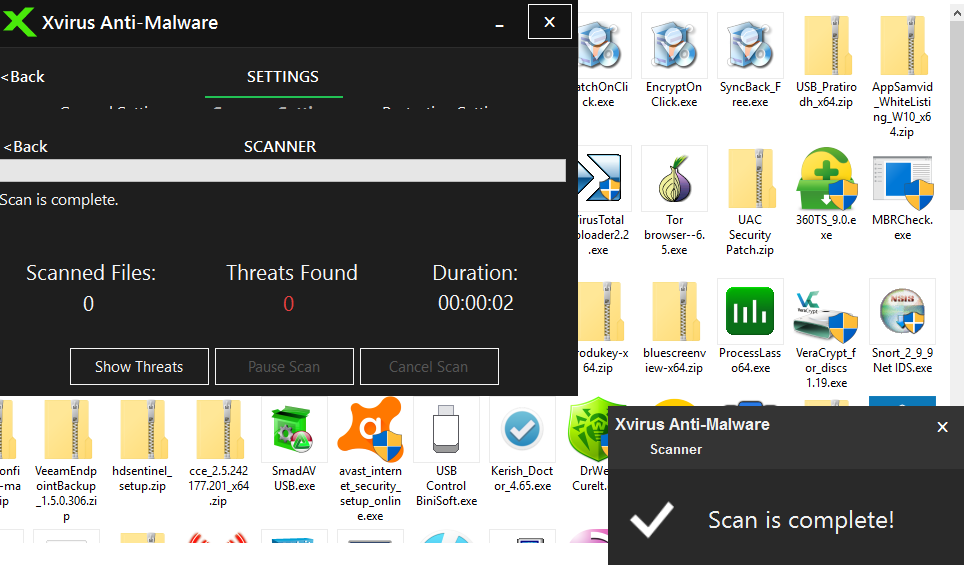Select AppSamvid_WhiteListing_W10_x64.zip archive

pyautogui.click(x=903, y=45)
